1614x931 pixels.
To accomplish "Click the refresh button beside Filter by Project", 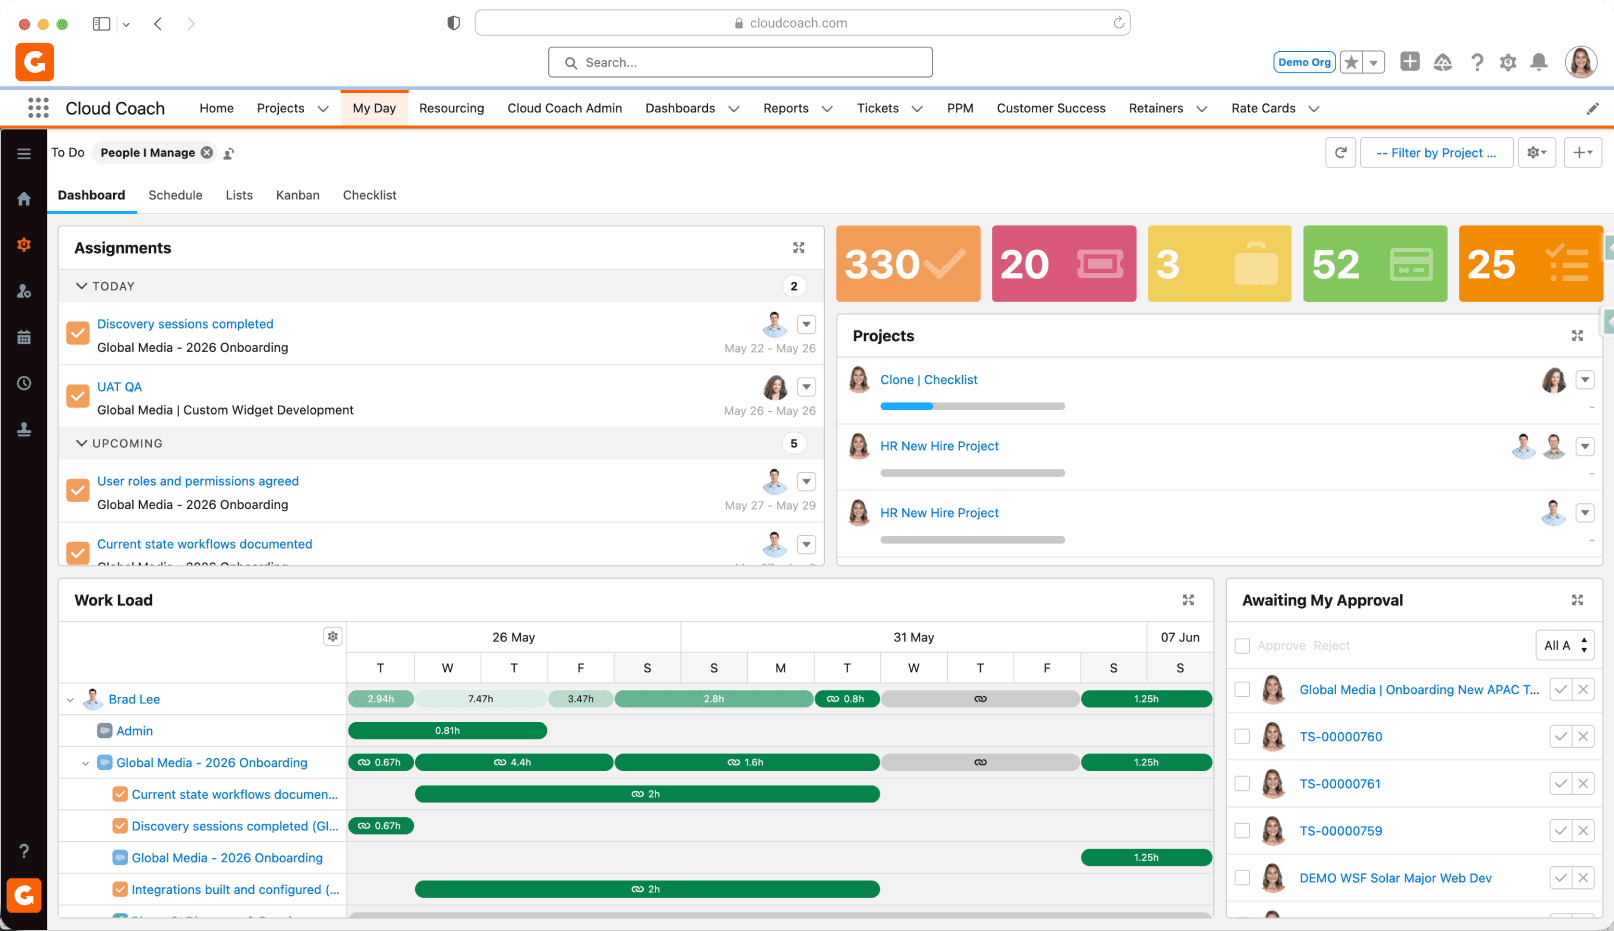I will 1341,153.
